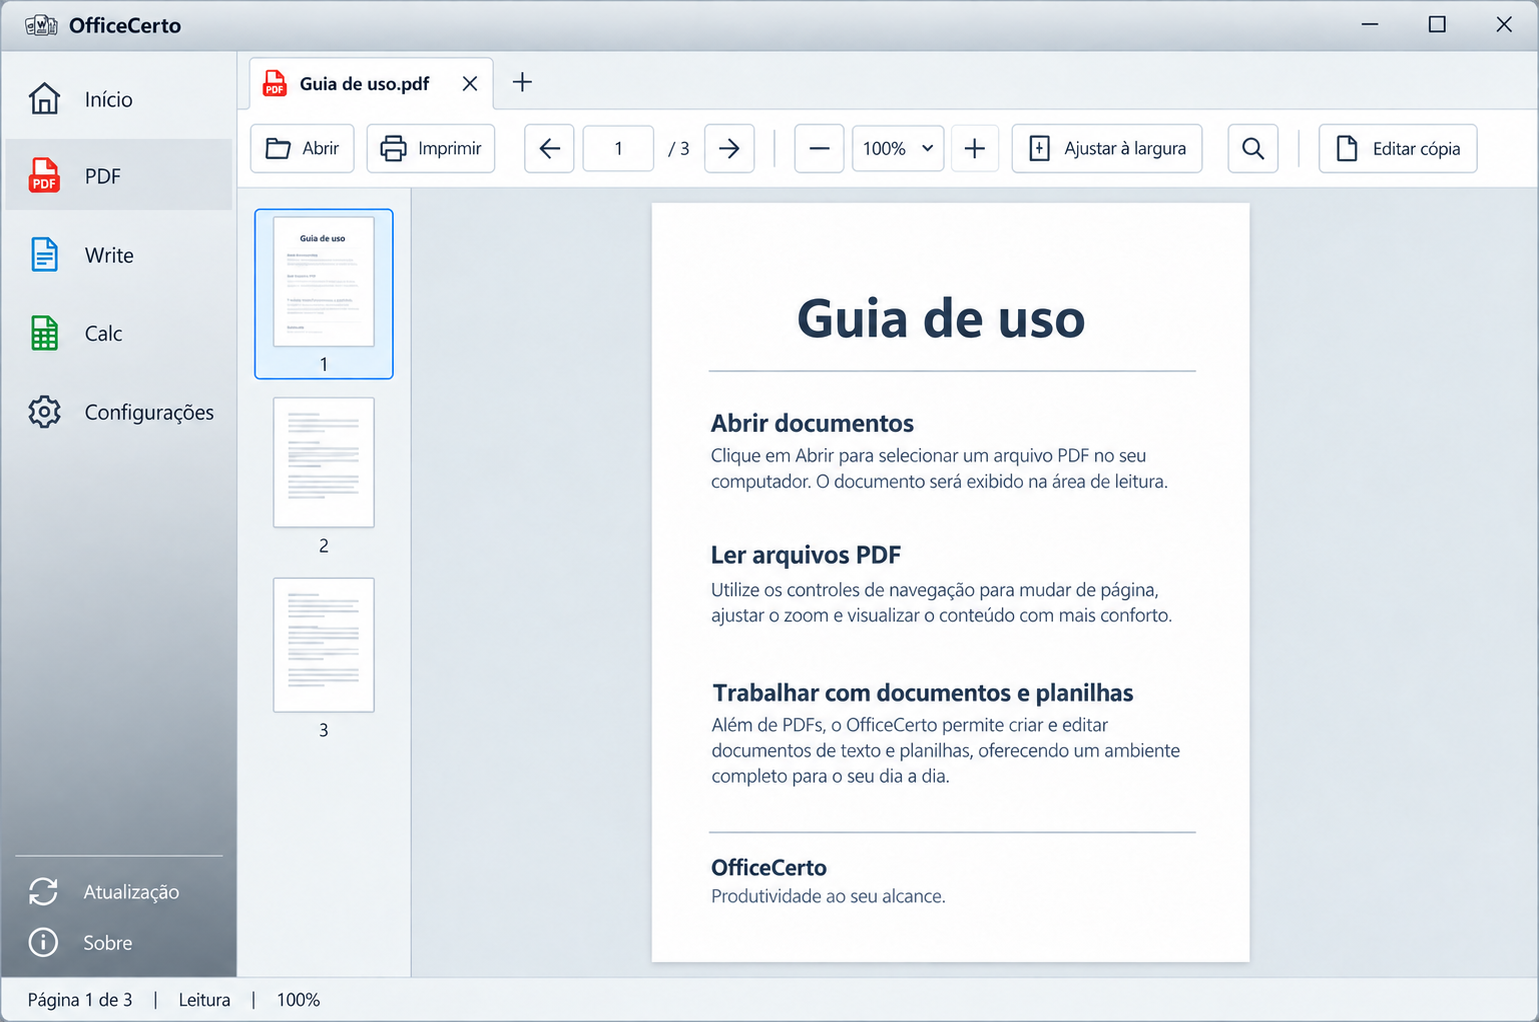
Task: Select page 1 thumbnail
Action: click(x=324, y=294)
